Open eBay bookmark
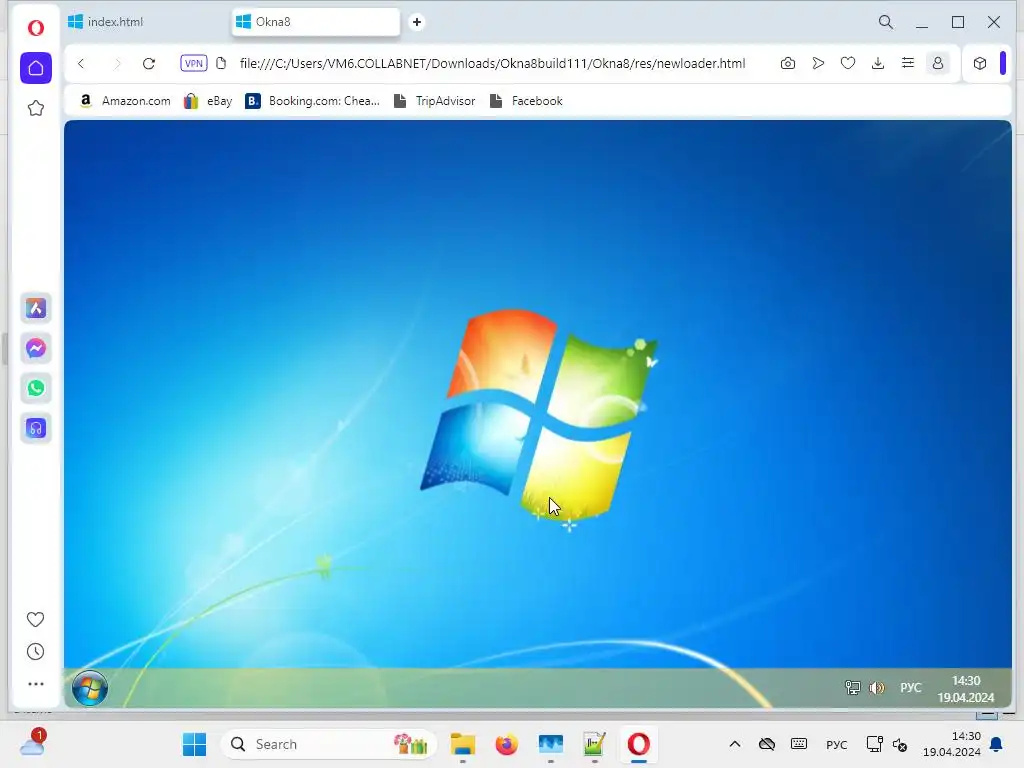The height and width of the screenshot is (768, 1024). (208, 101)
